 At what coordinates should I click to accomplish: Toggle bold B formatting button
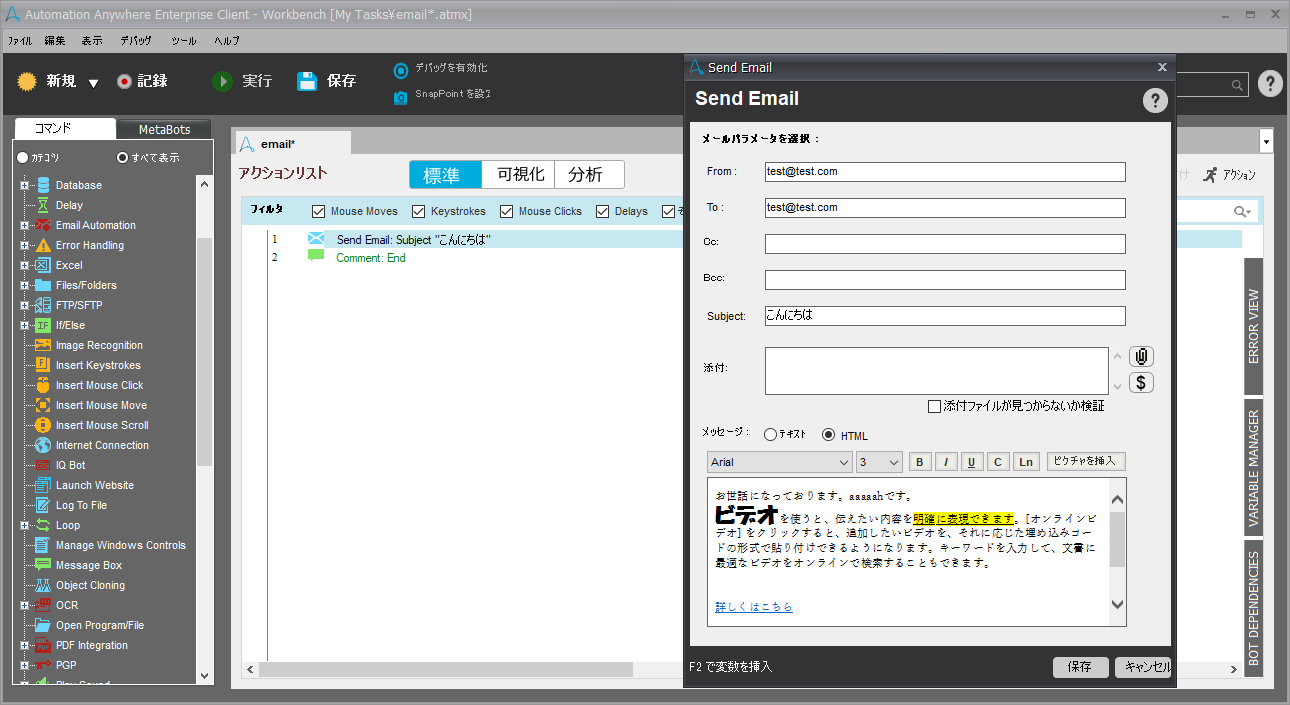[920, 462]
